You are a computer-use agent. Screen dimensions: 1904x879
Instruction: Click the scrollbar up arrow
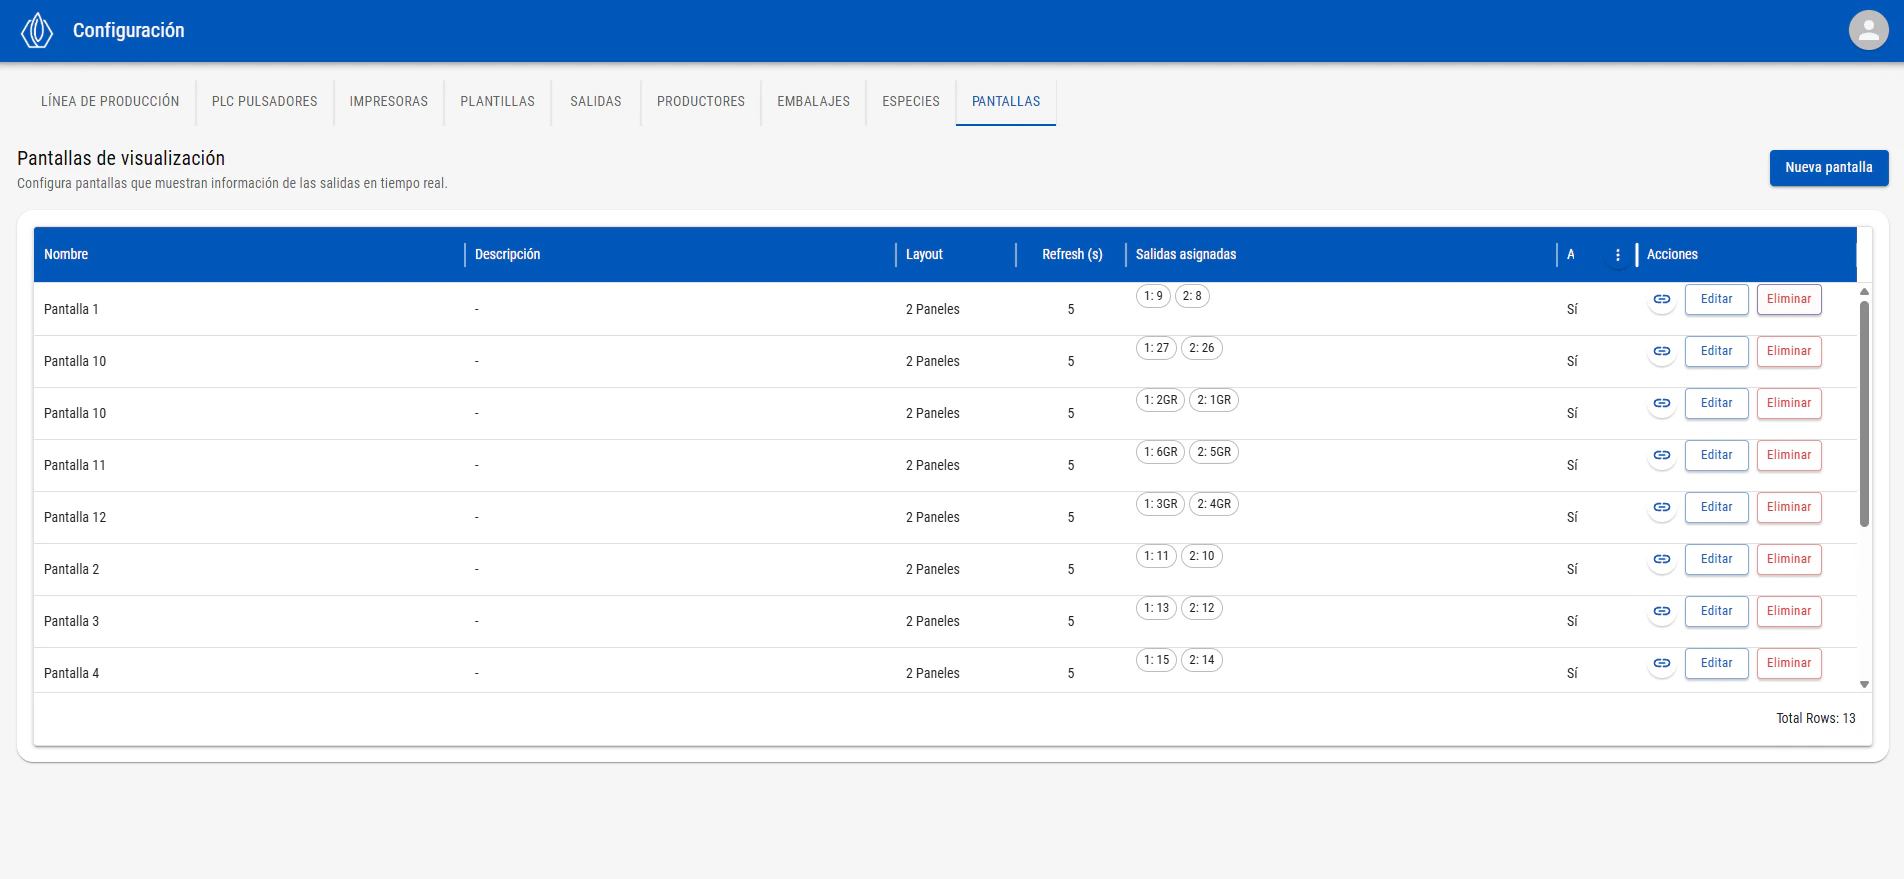pos(1864,291)
